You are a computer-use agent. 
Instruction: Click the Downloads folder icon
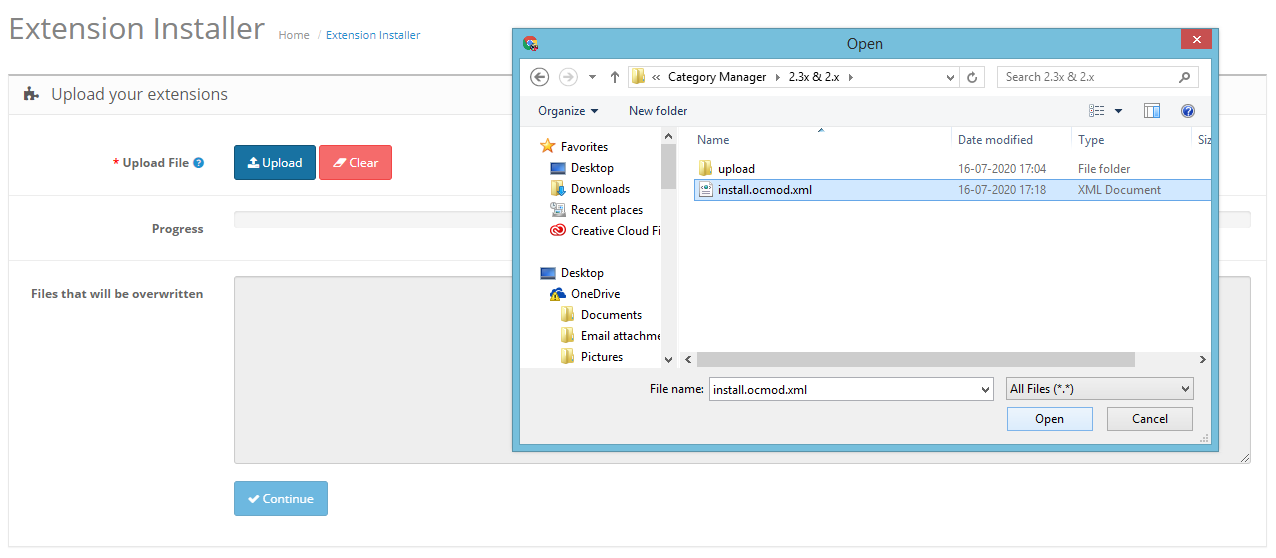[x=558, y=189]
